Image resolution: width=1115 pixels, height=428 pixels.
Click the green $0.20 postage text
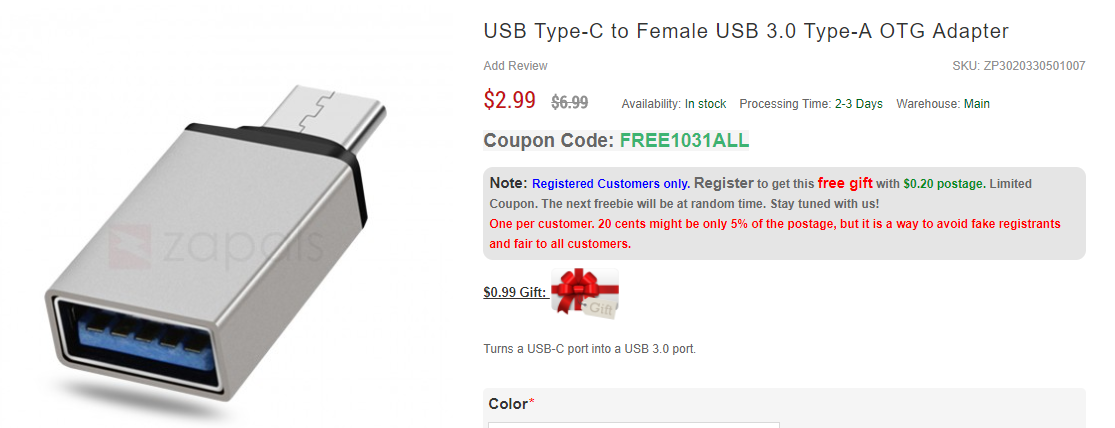pyautogui.click(x=945, y=184)
